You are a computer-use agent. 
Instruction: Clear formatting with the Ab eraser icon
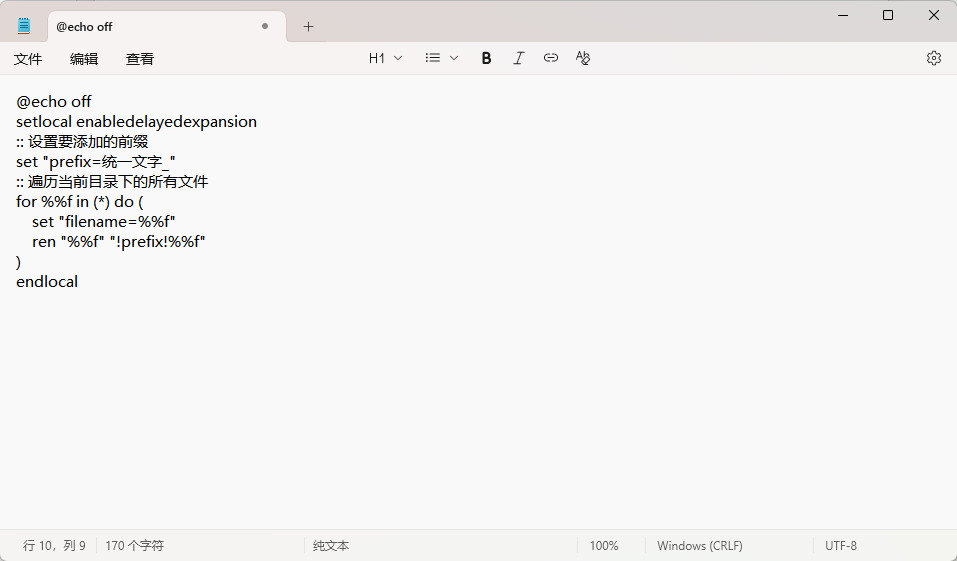583,58
